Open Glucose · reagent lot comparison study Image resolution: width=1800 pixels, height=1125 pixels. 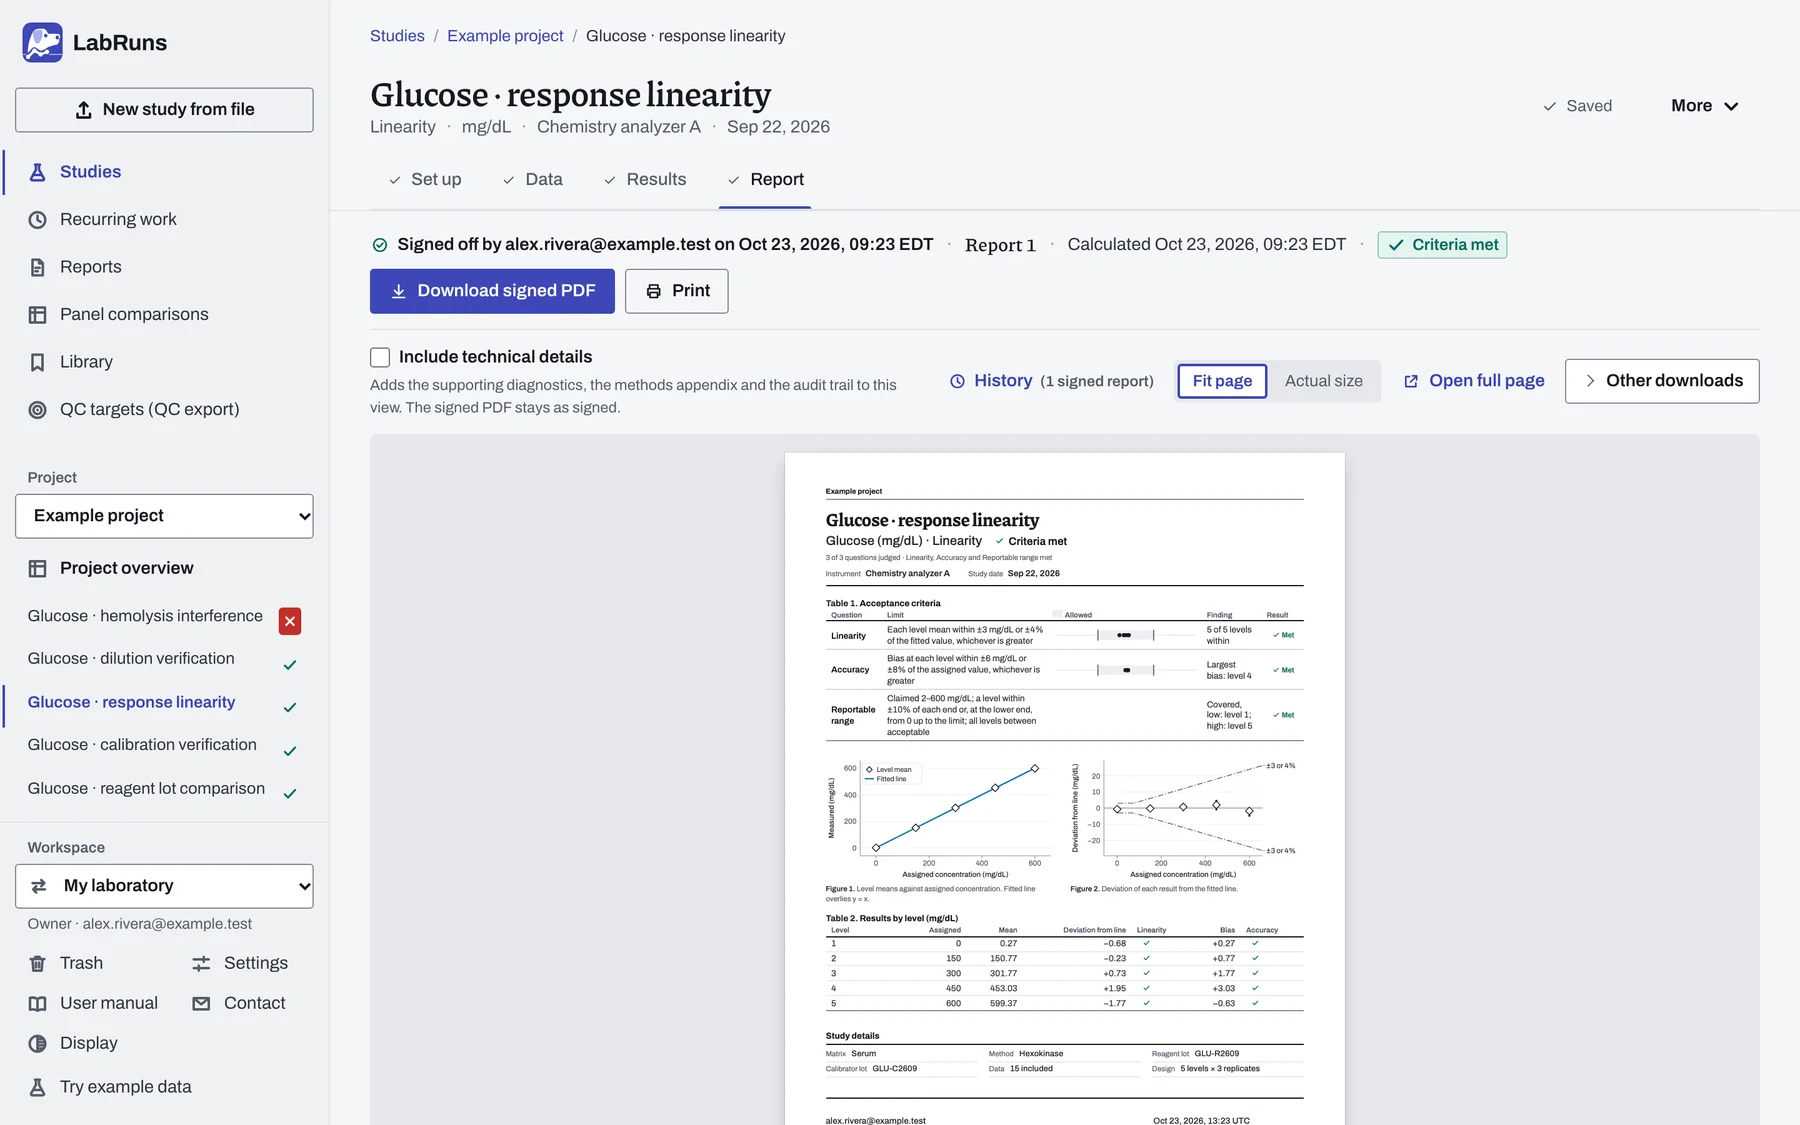[x=146, y=789]
